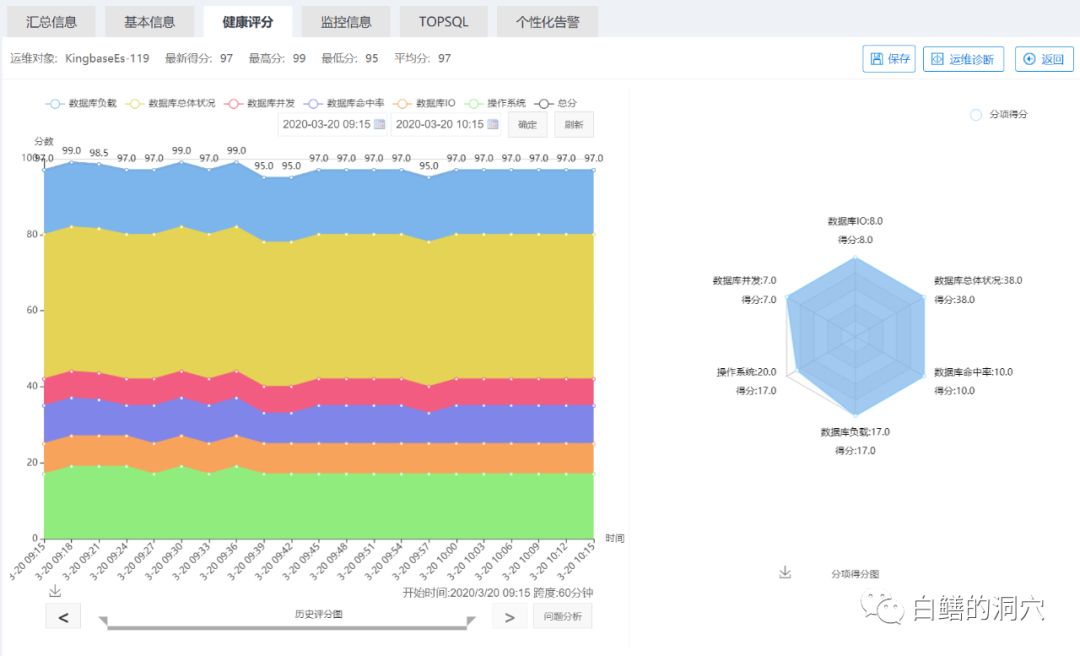Click the 问题分析 button
This screenshot has height=656, width=1080.
[x=562, y=617]
